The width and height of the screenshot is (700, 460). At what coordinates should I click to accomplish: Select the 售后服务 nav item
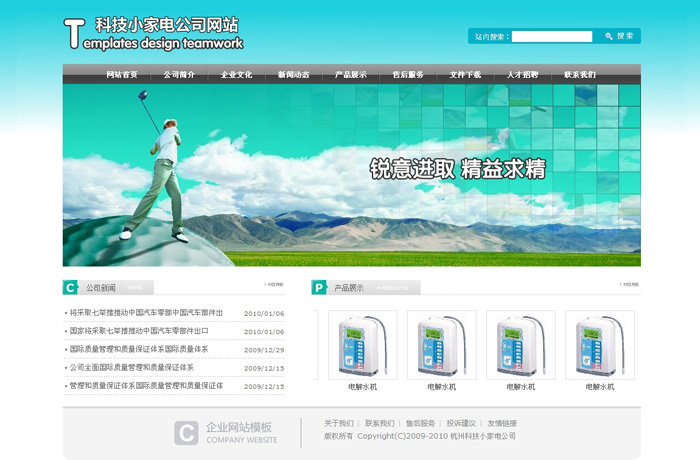(x=408, y=75)
